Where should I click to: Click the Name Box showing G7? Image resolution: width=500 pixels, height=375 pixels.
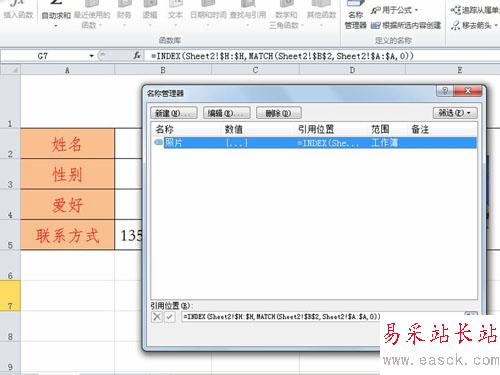(43, 56)
